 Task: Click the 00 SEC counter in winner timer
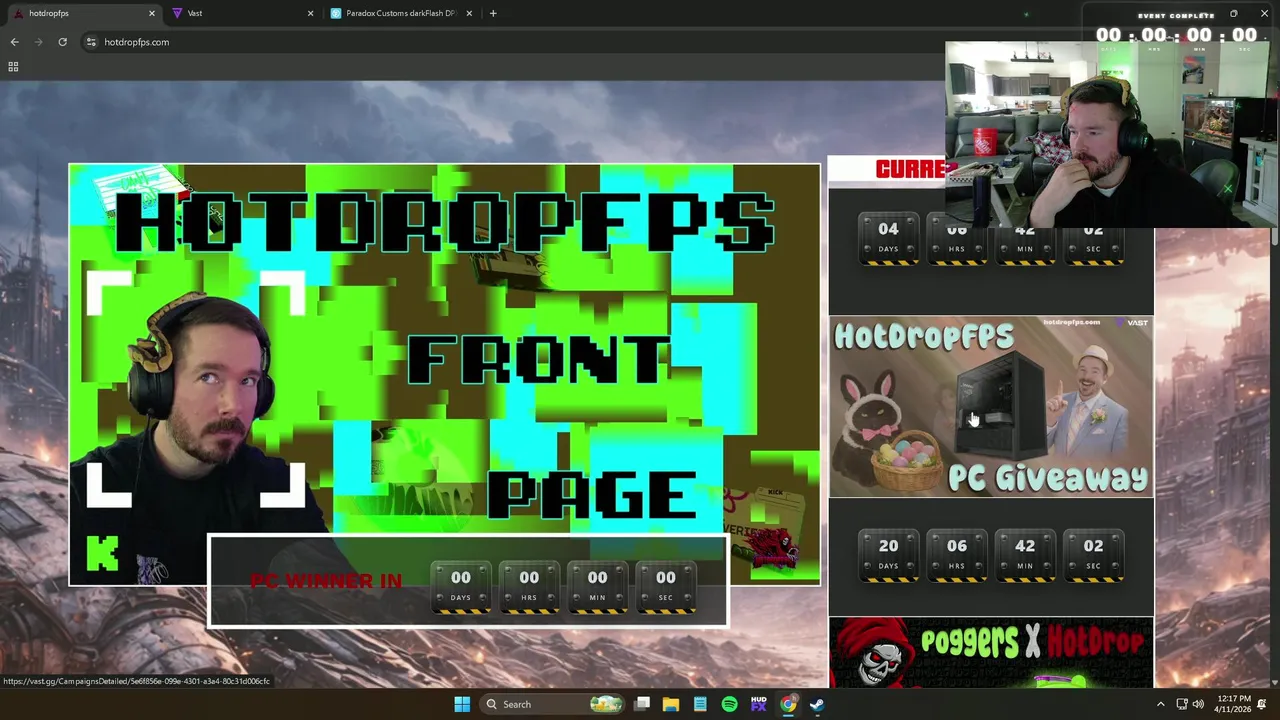click(x=665, y=587)
